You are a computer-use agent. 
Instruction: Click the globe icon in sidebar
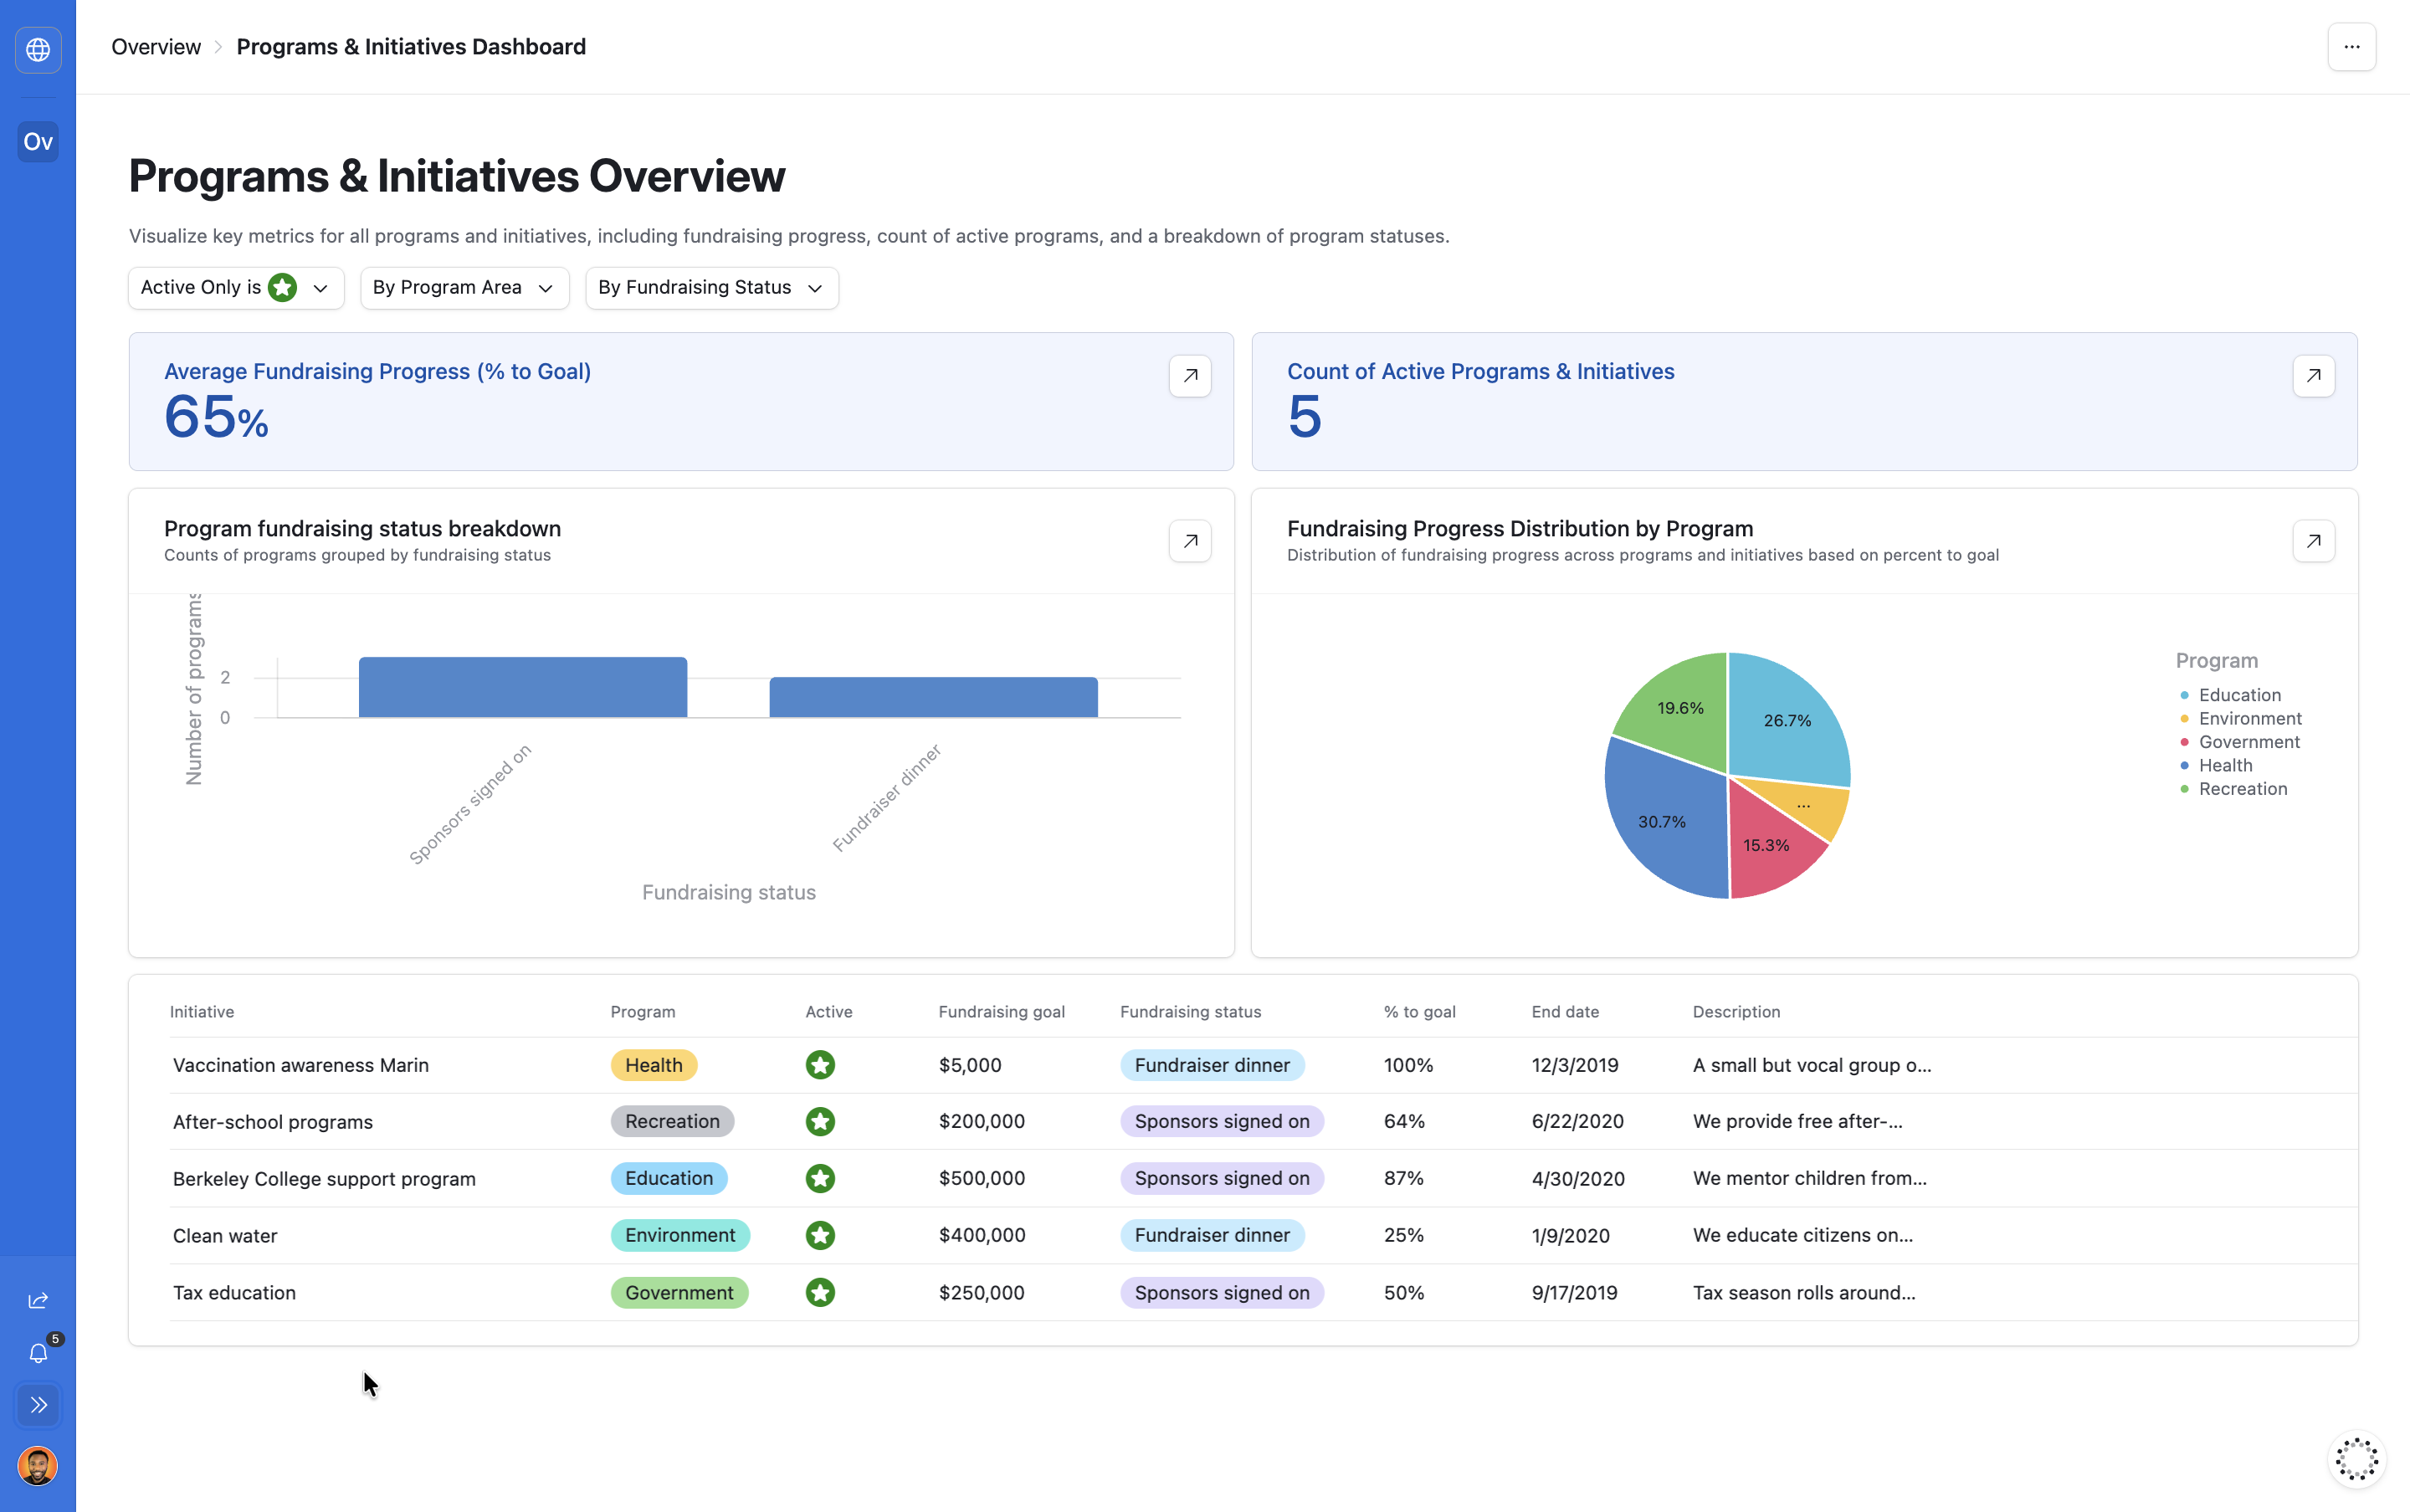38,49
